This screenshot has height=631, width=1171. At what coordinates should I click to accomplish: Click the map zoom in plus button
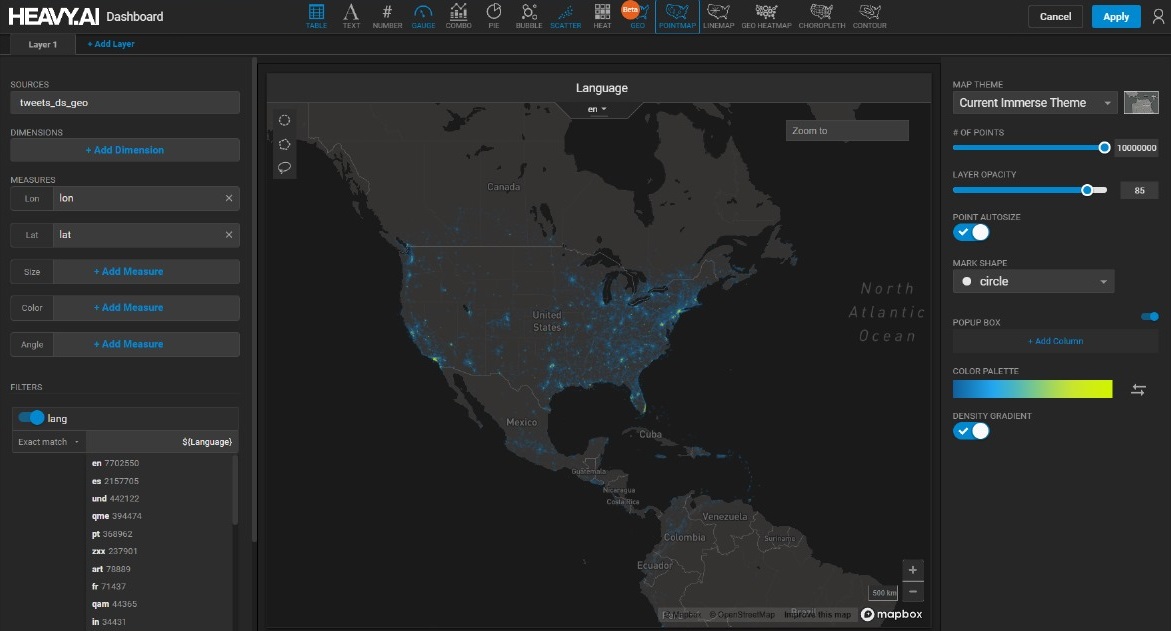[x=912, y=570]
